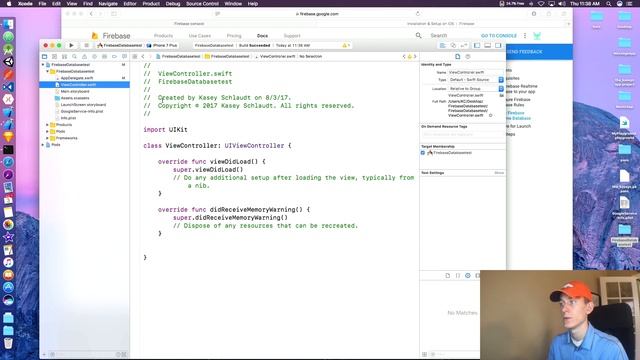Click On Demand Resource Tags field
Viewport: 640px width, 360px height.
click(463, 134)
